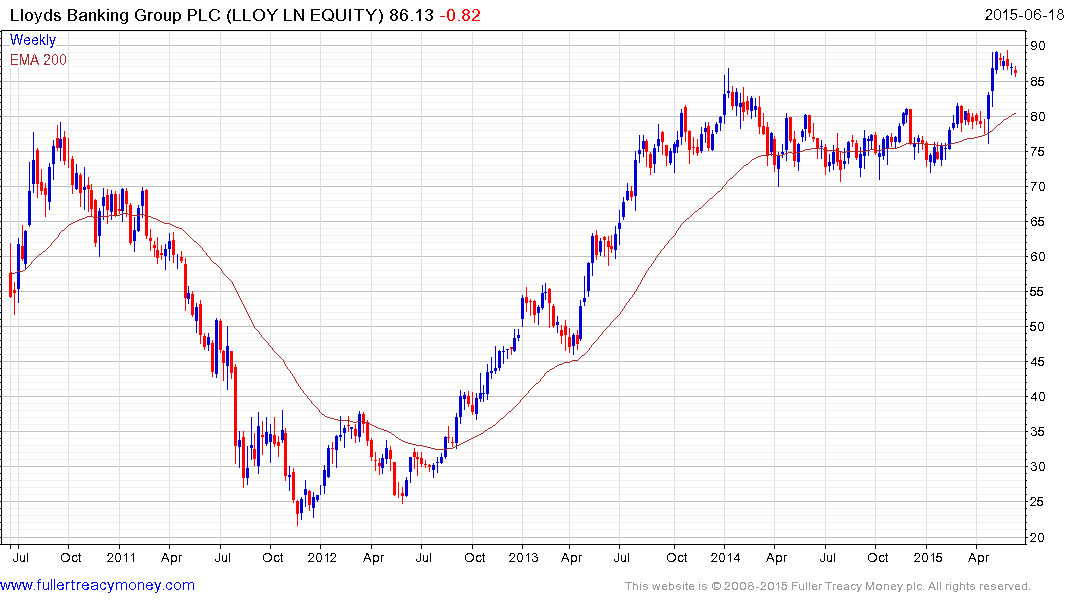Click the 20 price axis label
The height and width of the screenshot is (600, 1075).
[x=1037, y=538]
